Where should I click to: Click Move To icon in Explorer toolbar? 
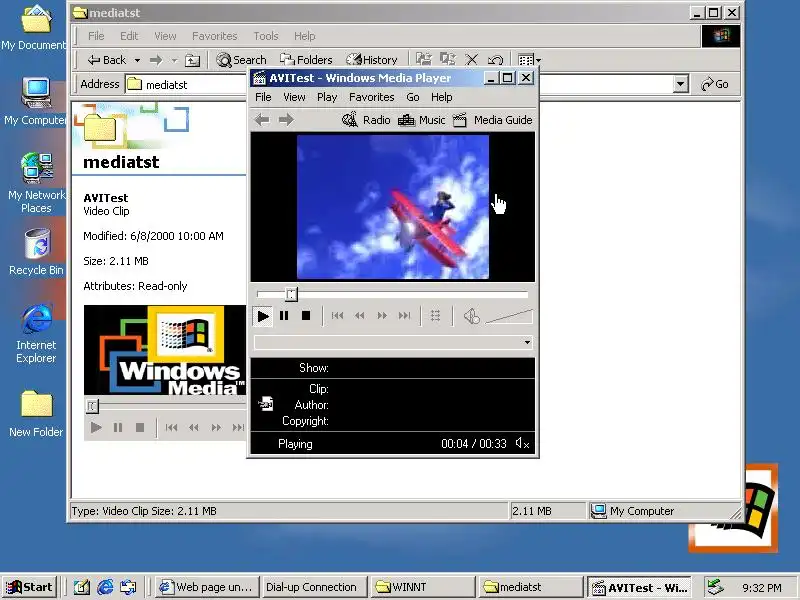pos(423,60)
